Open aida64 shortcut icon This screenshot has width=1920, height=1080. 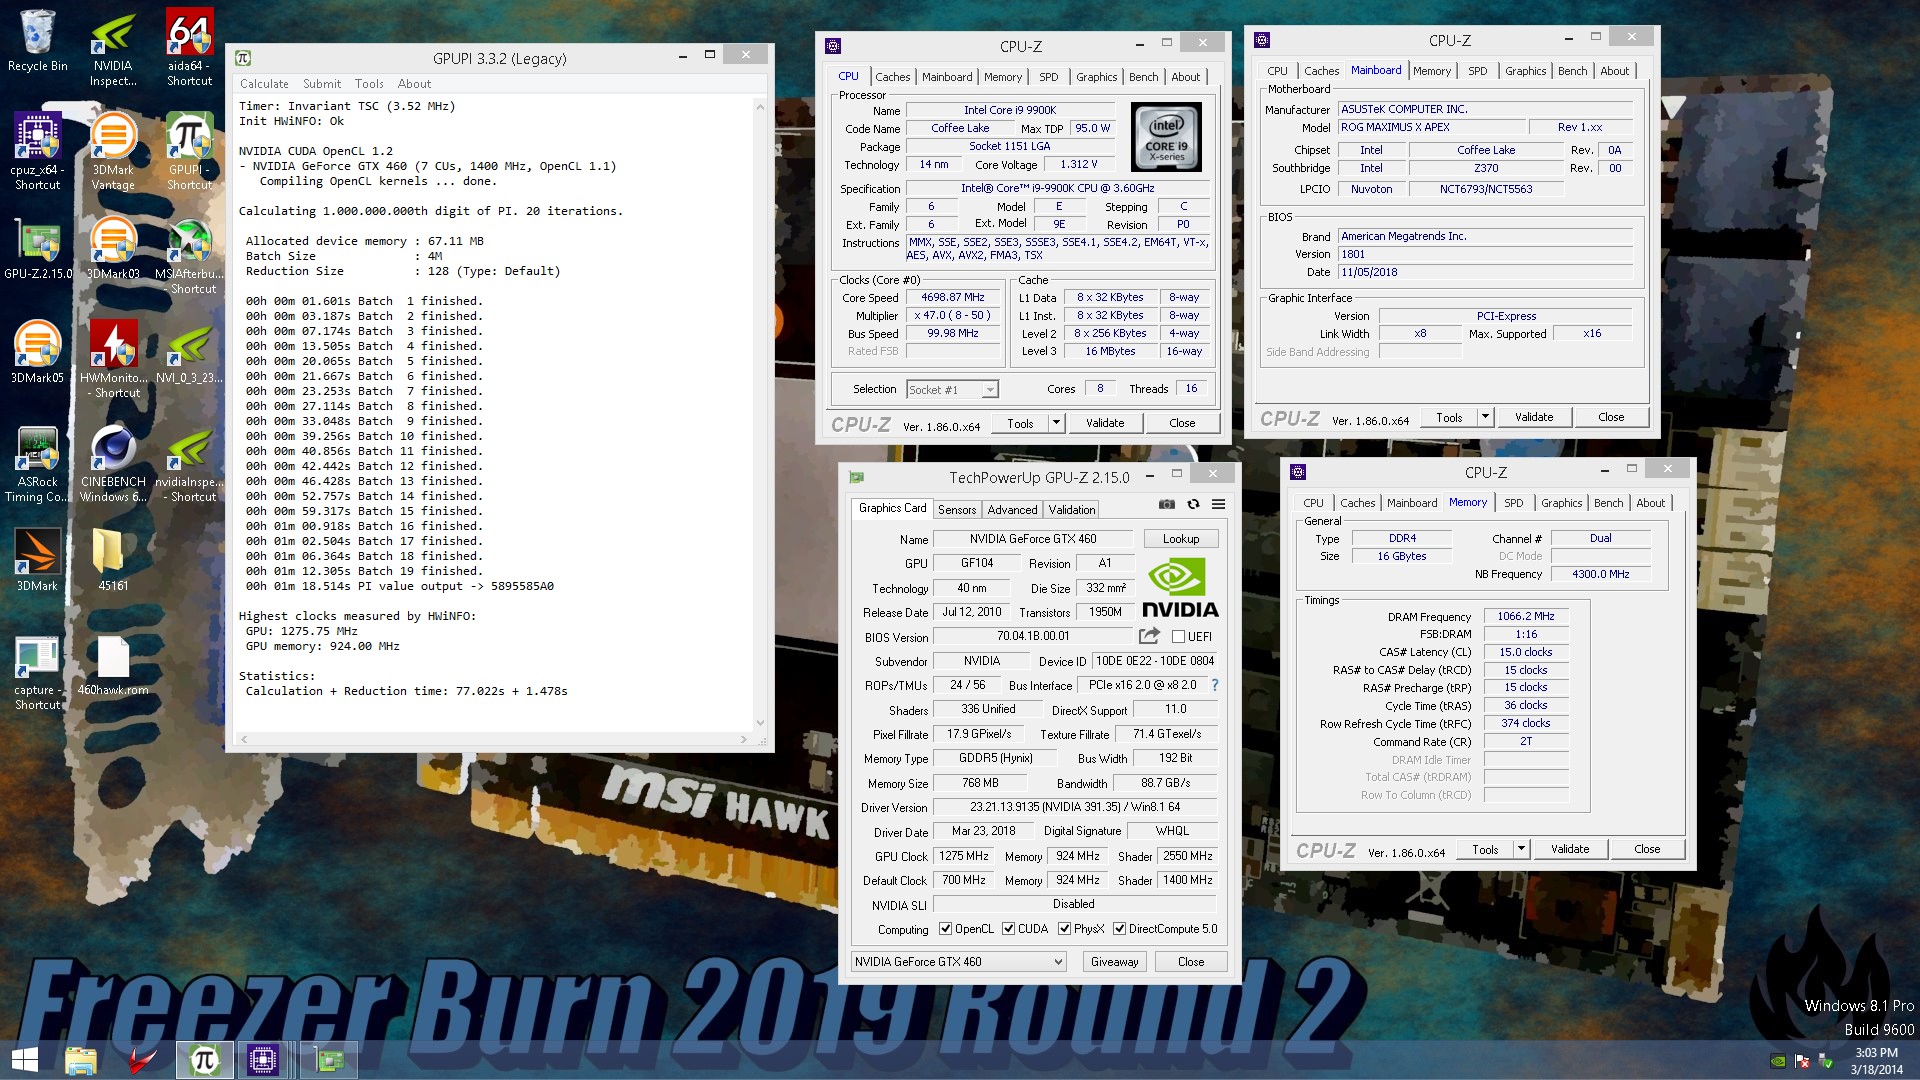(x=189, y=48)
